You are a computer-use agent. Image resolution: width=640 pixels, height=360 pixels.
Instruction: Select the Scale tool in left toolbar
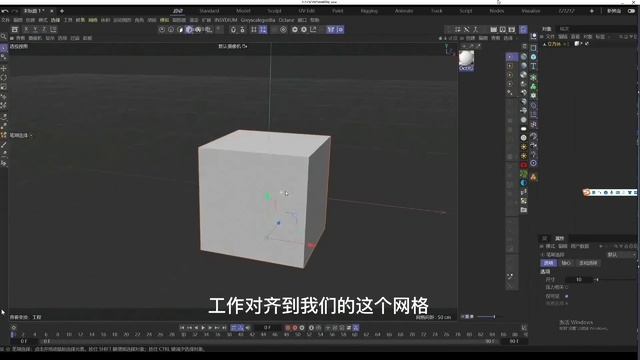point(4,87)
